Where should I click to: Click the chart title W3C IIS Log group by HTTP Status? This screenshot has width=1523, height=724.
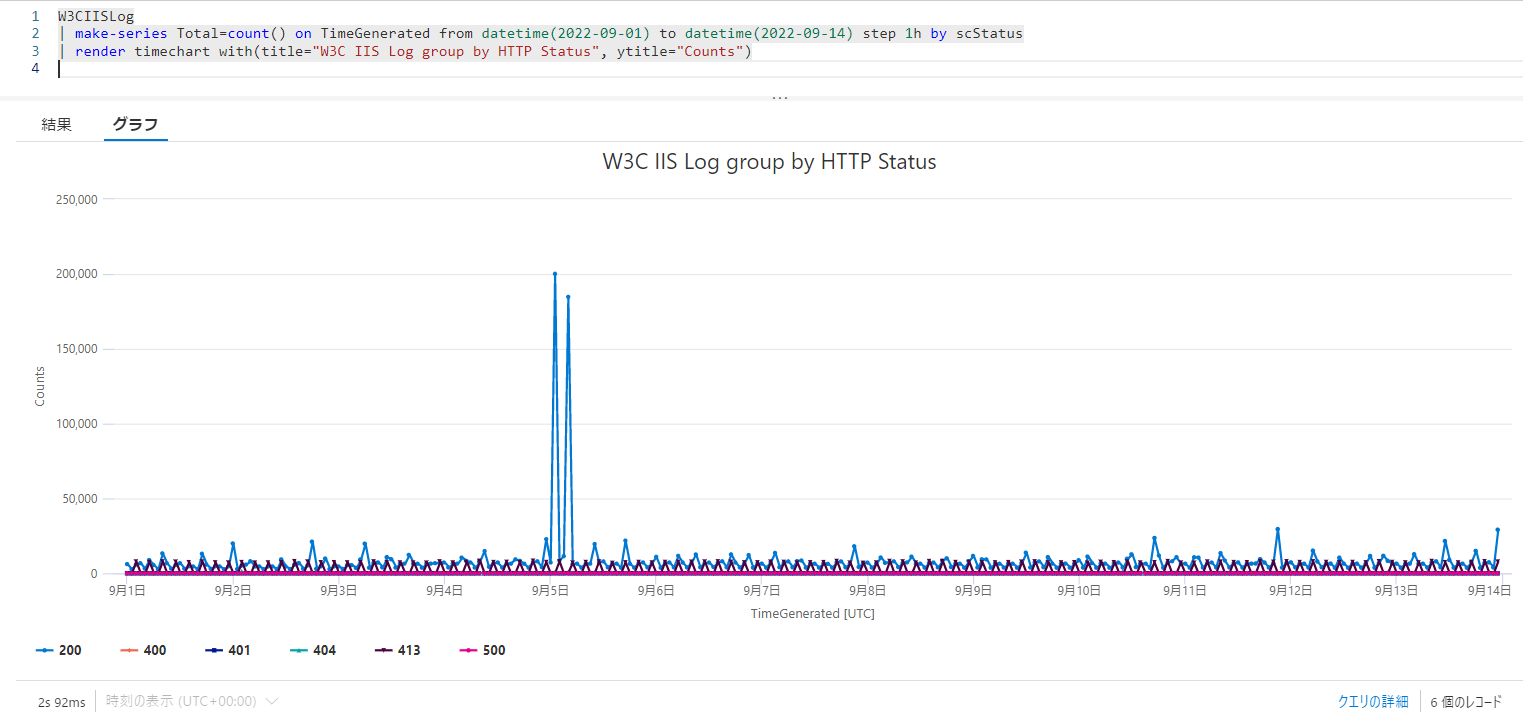tap(769, 161)
